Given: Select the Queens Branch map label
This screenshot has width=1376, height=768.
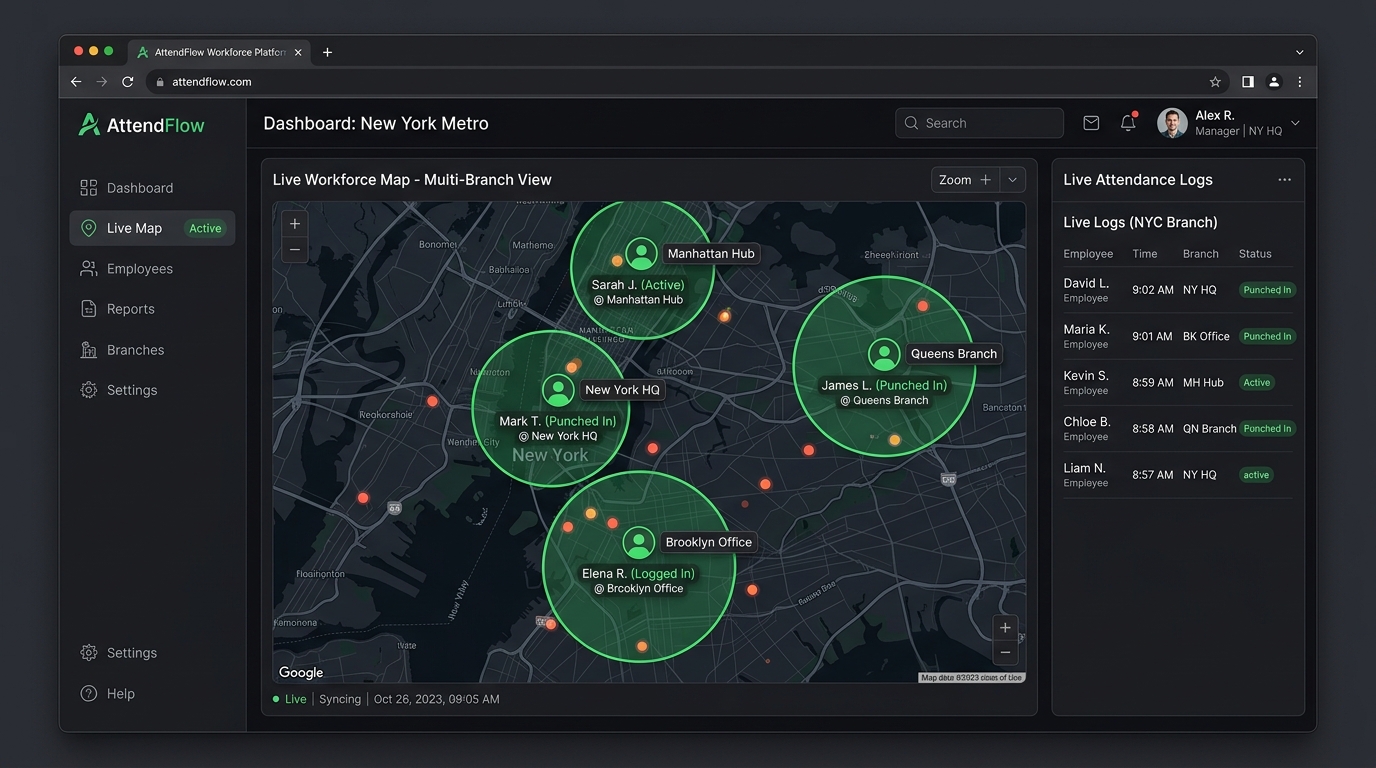Looking at the screenshot, I should [x=954, y=354].
